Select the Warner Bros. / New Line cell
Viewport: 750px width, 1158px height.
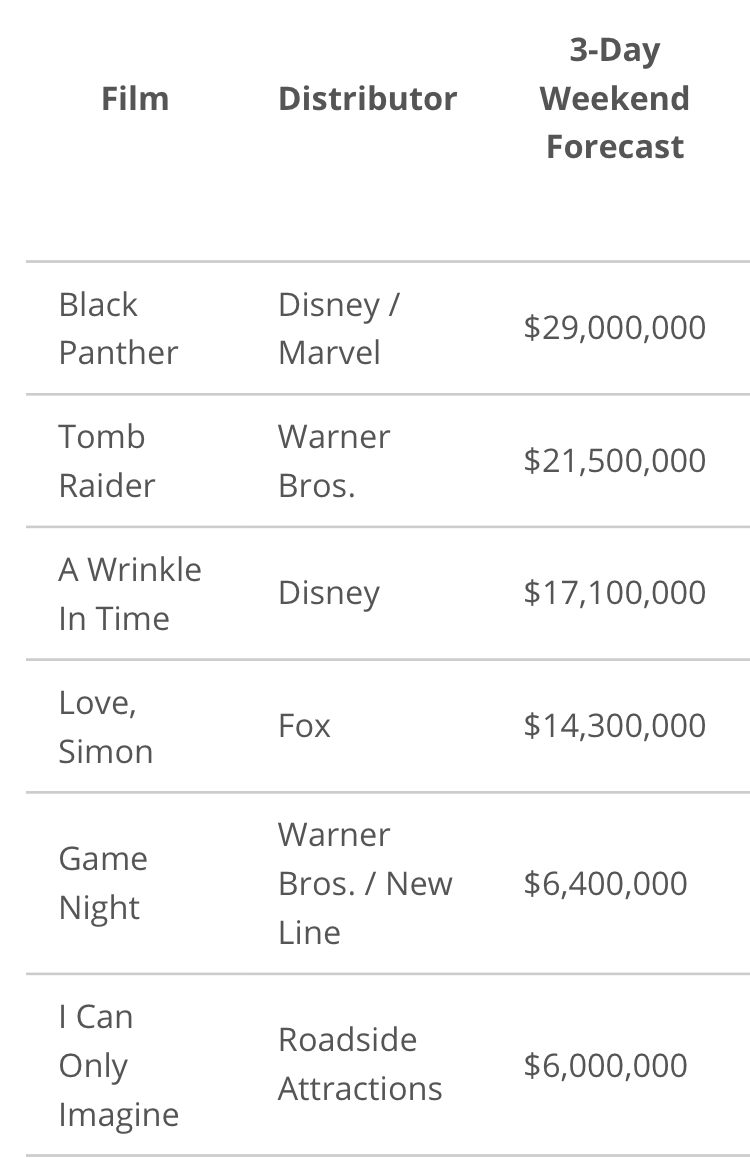pos(364,883)
